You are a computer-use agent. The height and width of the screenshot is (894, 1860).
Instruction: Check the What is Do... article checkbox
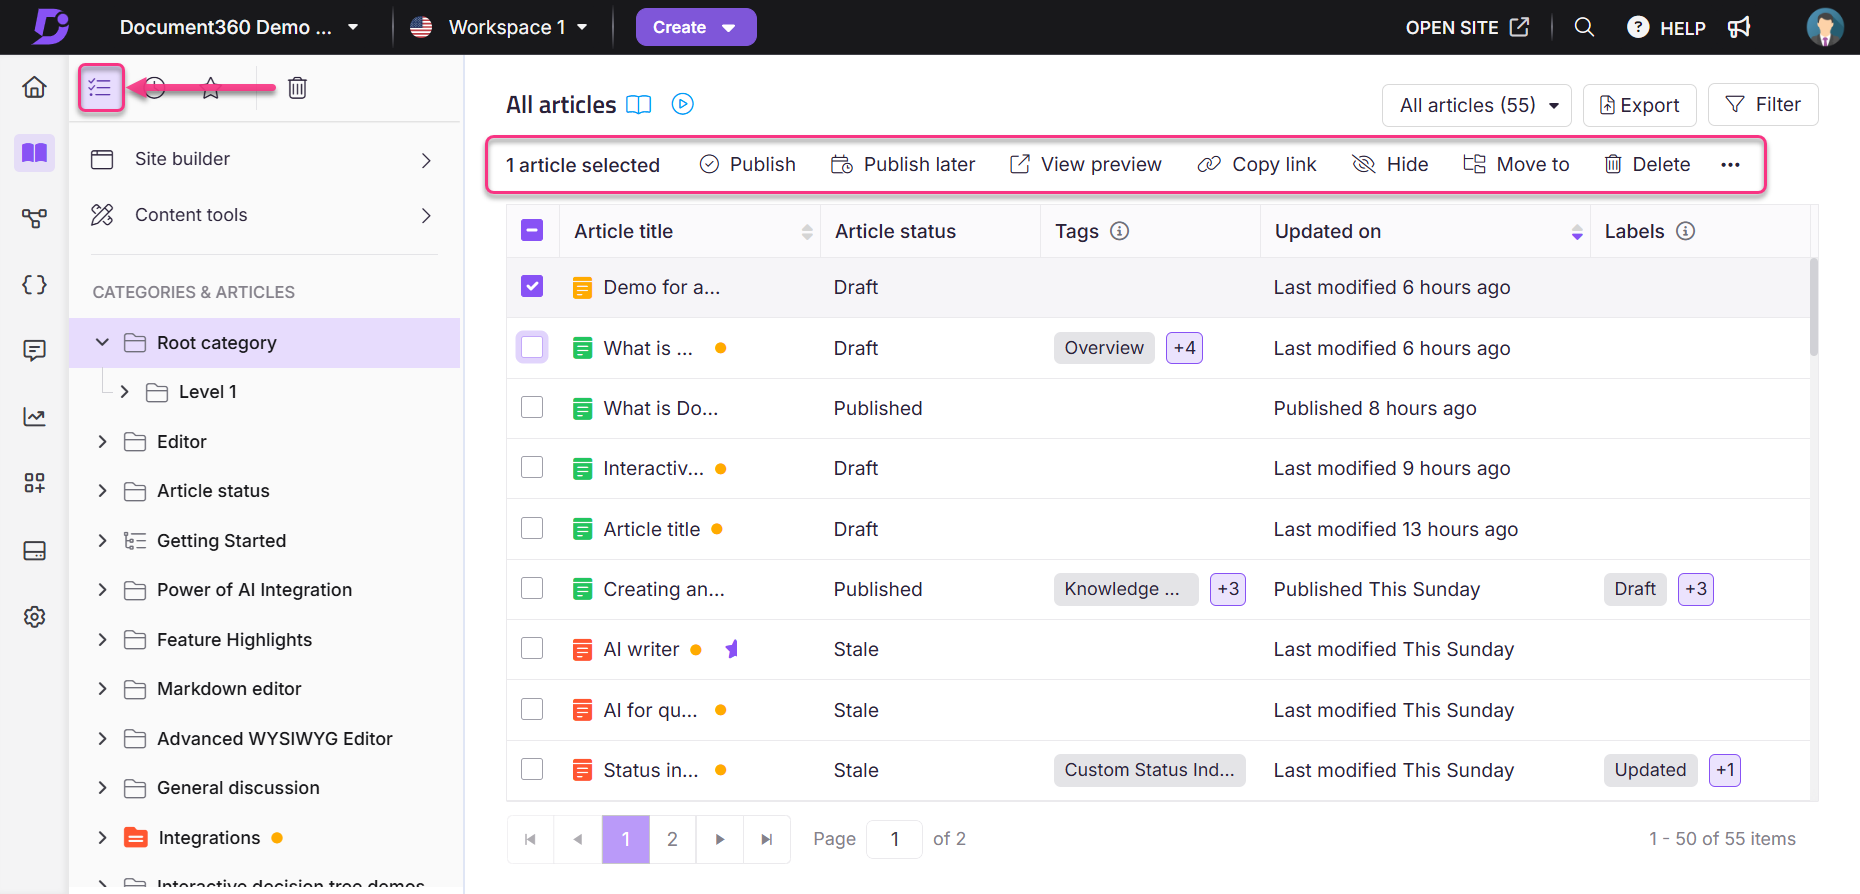pyautogui.click(x=532, y=407)
